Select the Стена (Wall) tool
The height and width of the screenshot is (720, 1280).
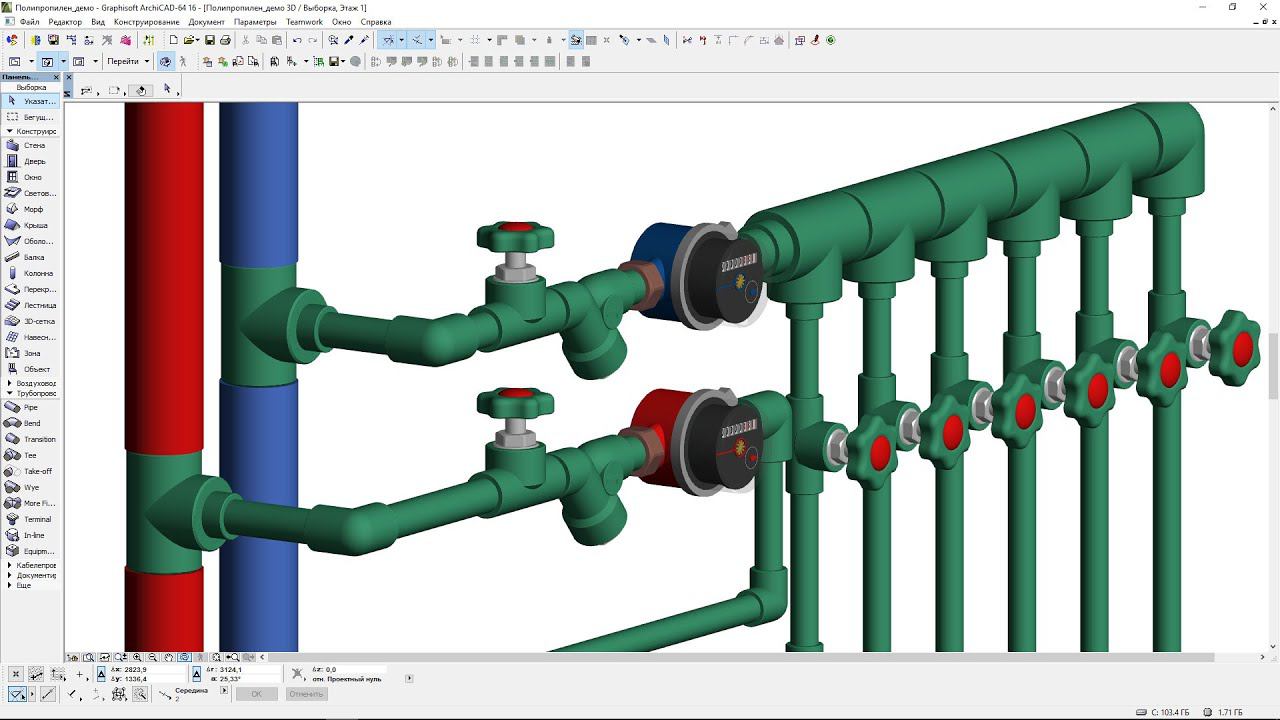click(x=30, y=145)
